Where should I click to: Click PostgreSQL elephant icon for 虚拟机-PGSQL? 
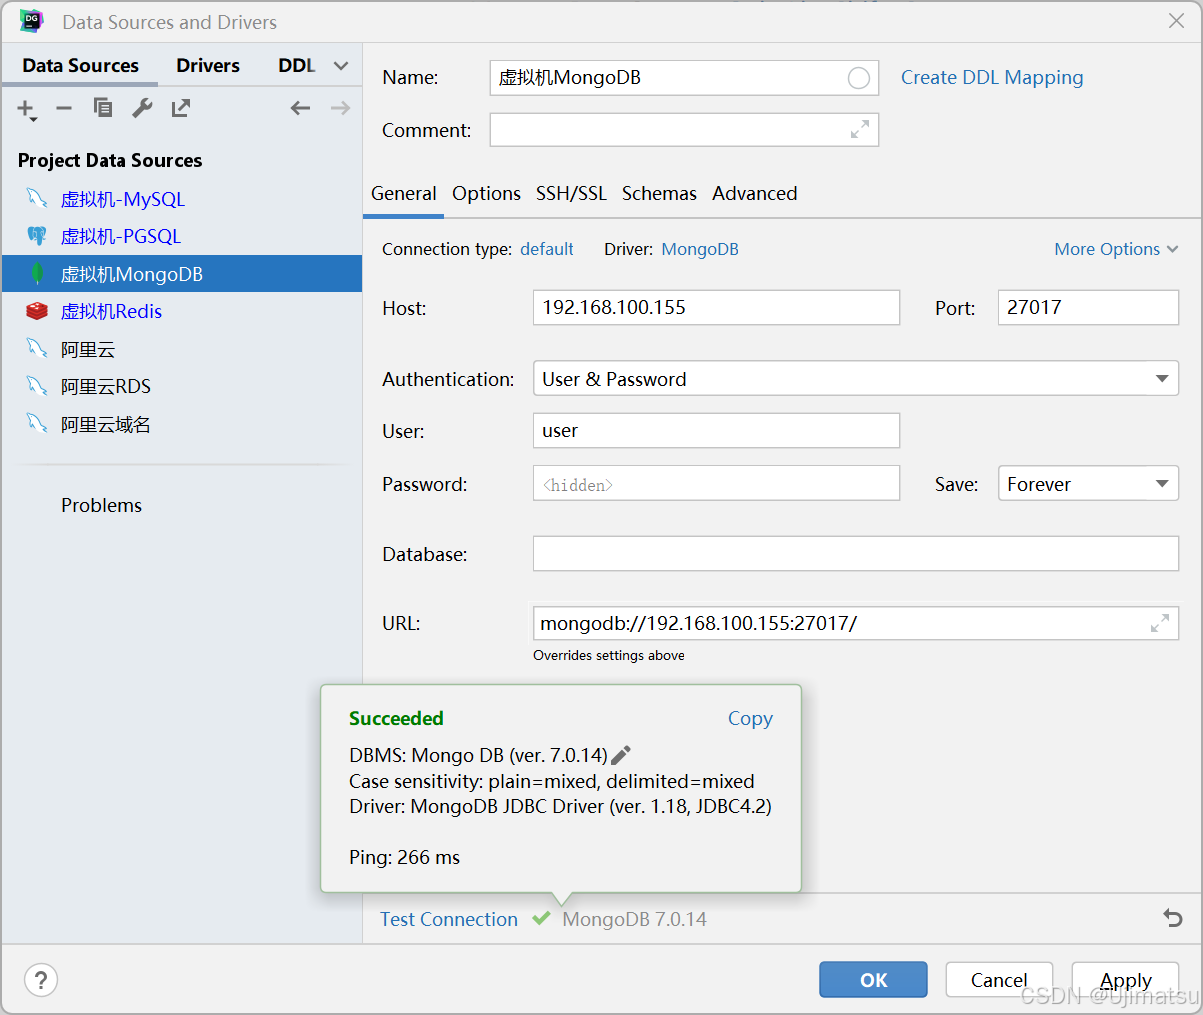point(37,236)
